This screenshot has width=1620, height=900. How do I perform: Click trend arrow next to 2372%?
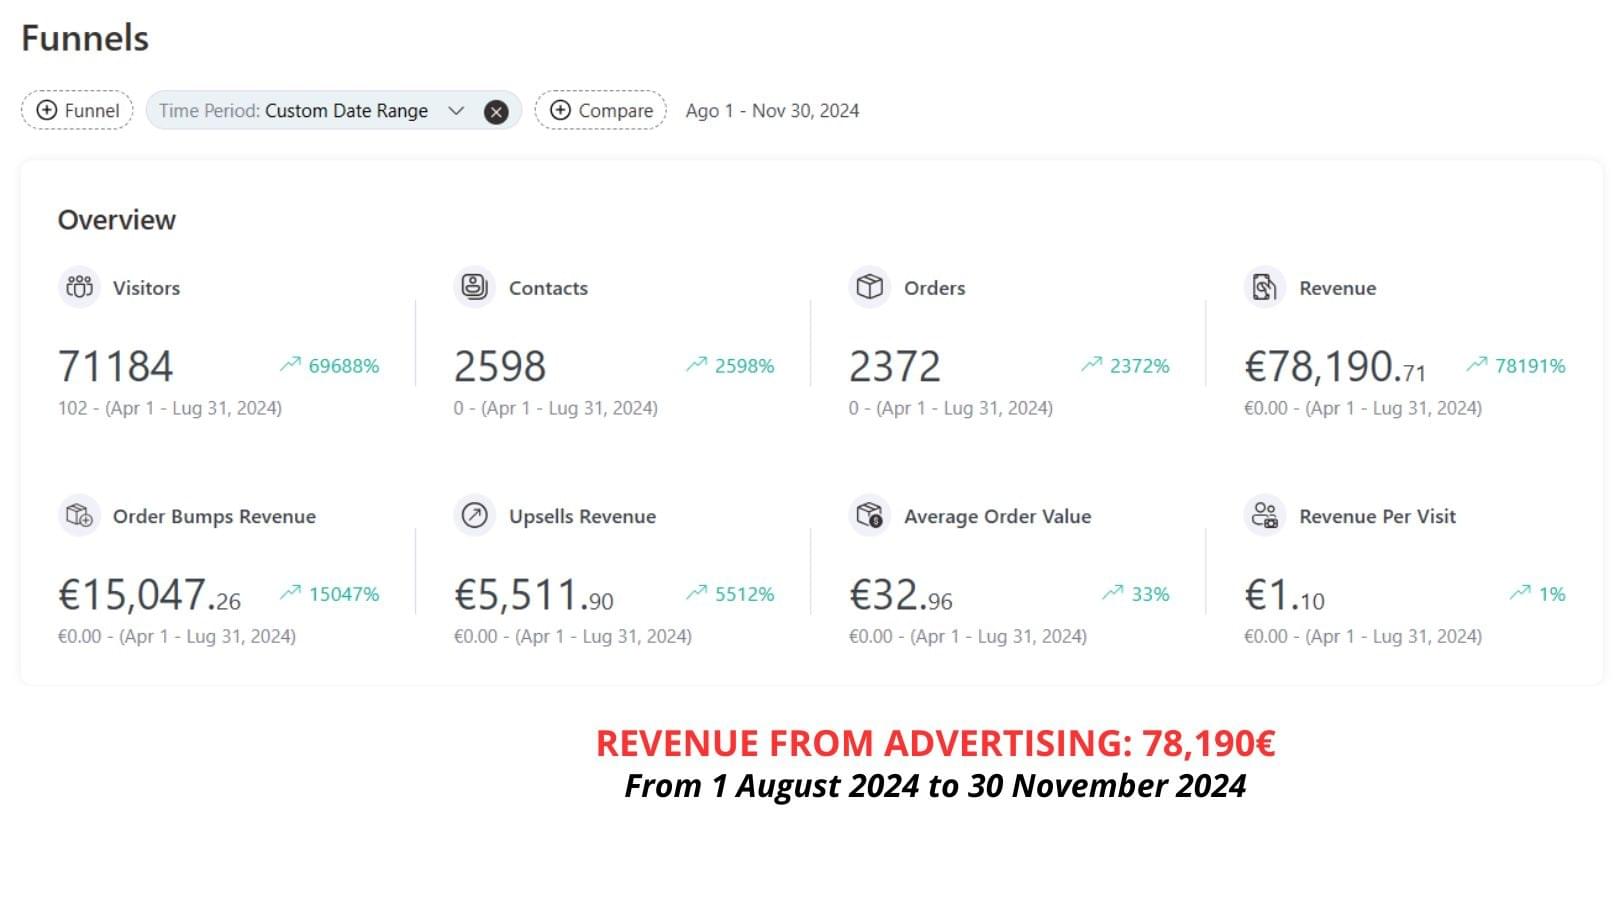1091,365
